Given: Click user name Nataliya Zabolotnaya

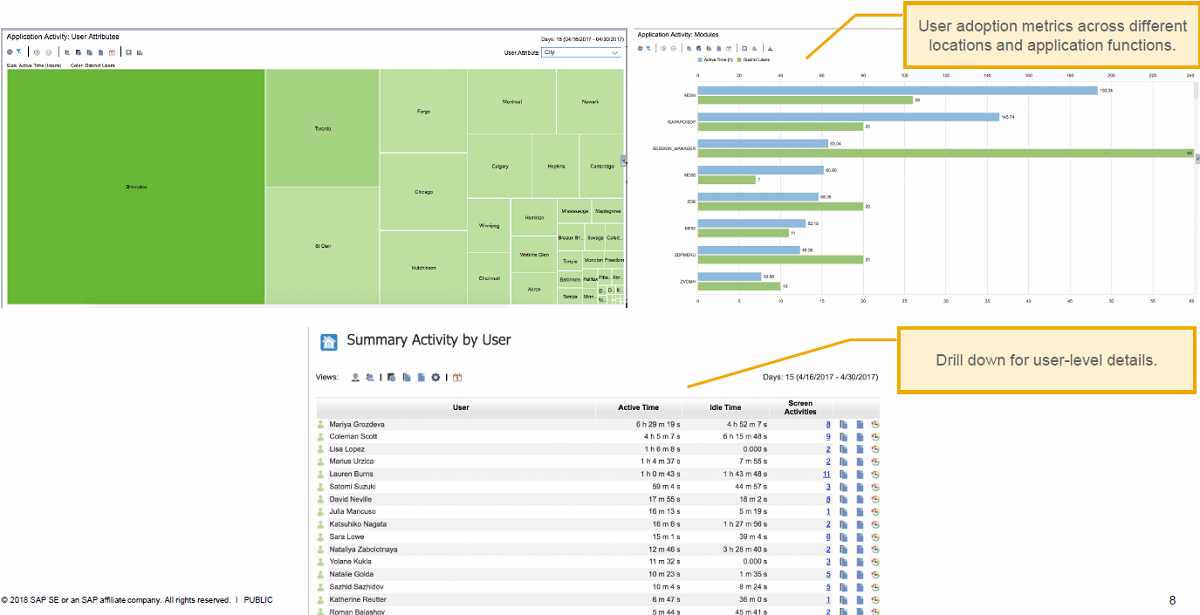Looking at the screenshot, I should (x=363, y=549).
